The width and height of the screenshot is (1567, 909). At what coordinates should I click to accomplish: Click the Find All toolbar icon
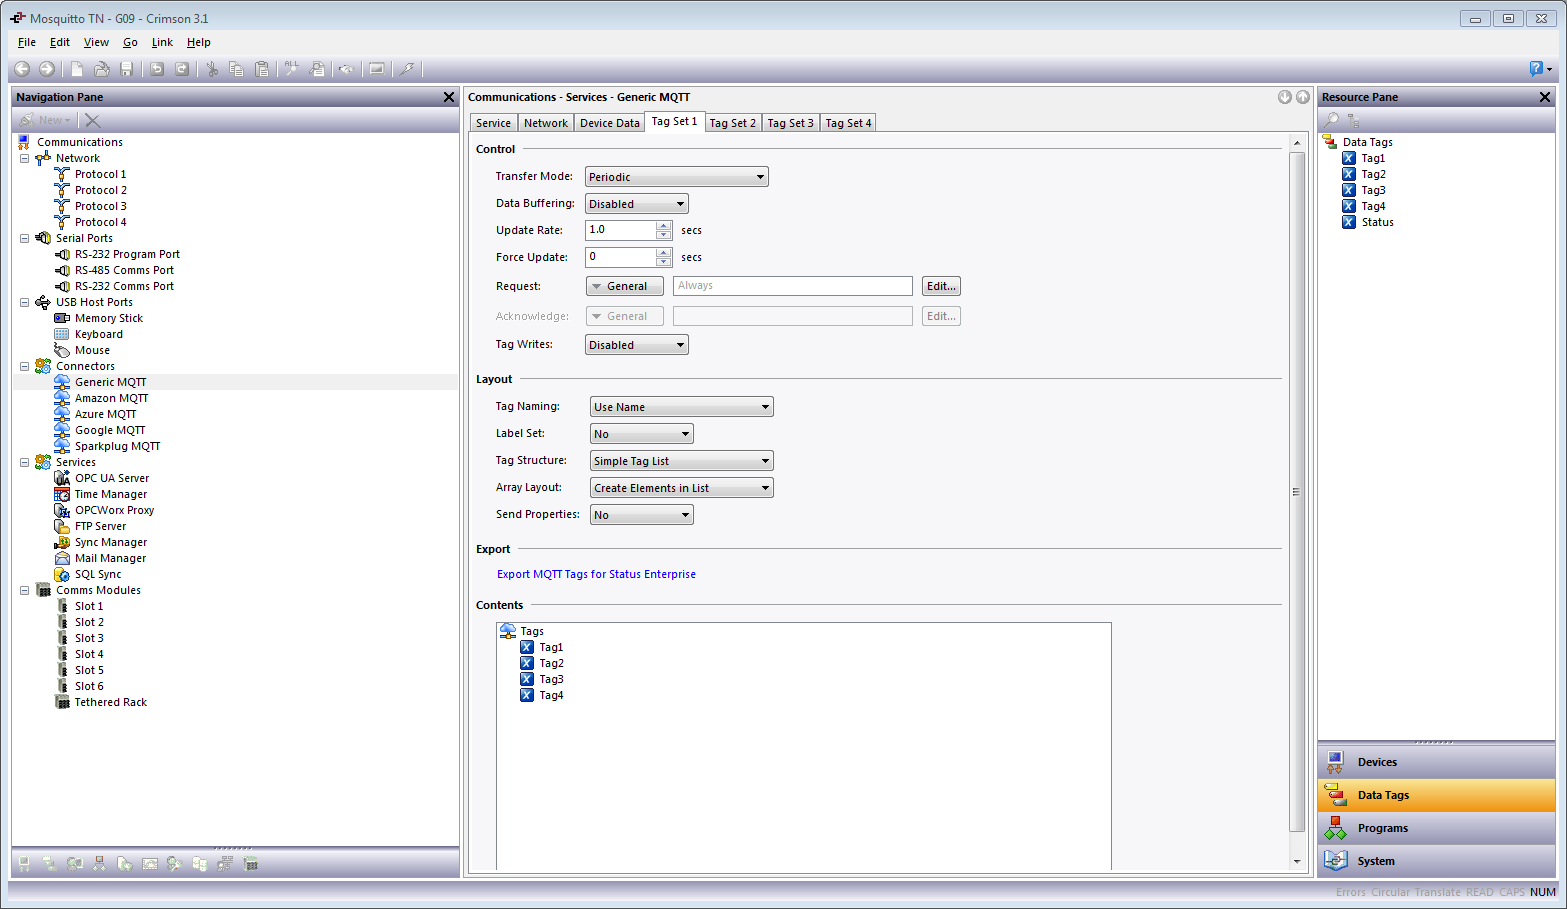coord(292,69)
